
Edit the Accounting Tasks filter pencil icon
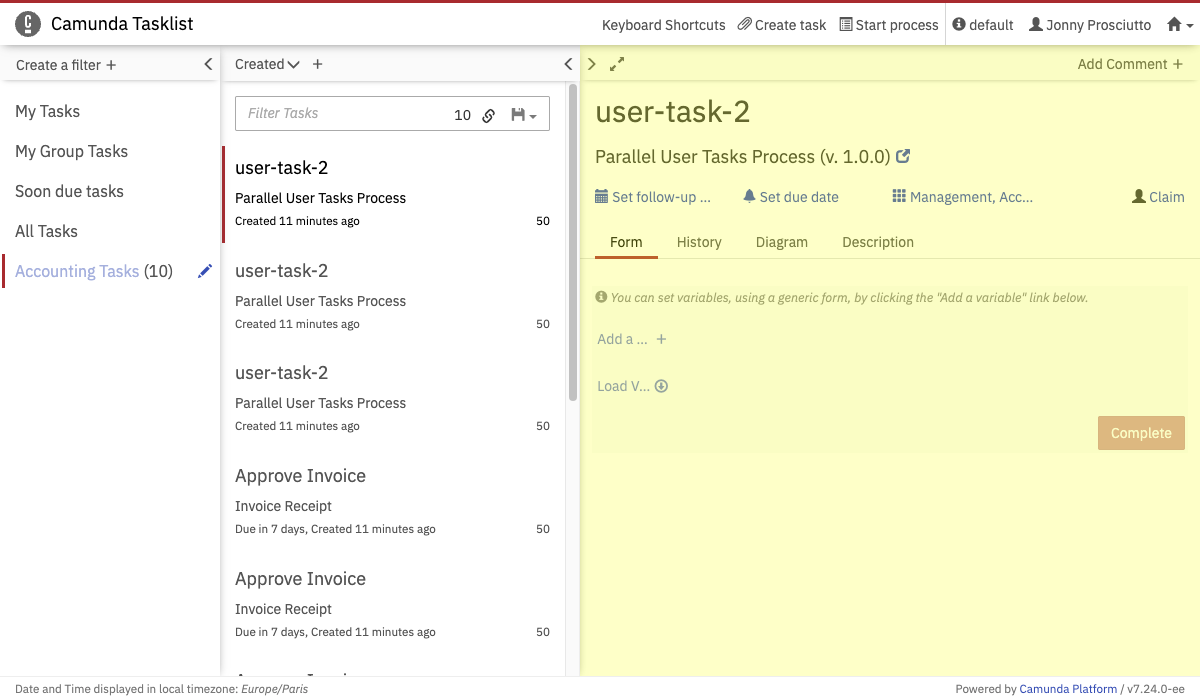205,271
